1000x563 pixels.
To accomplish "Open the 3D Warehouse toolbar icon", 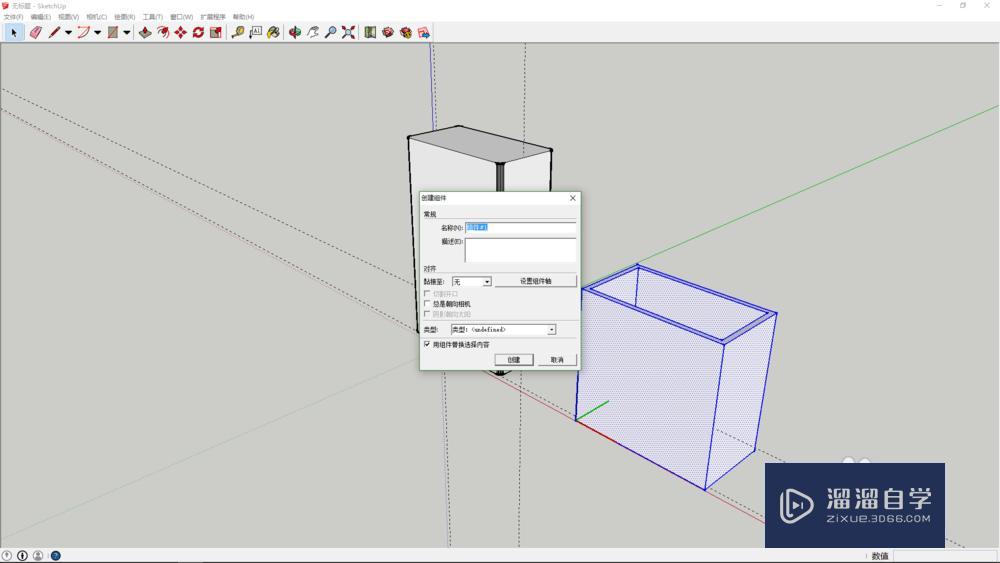I will pyautogui.click(x=370, y=33).
